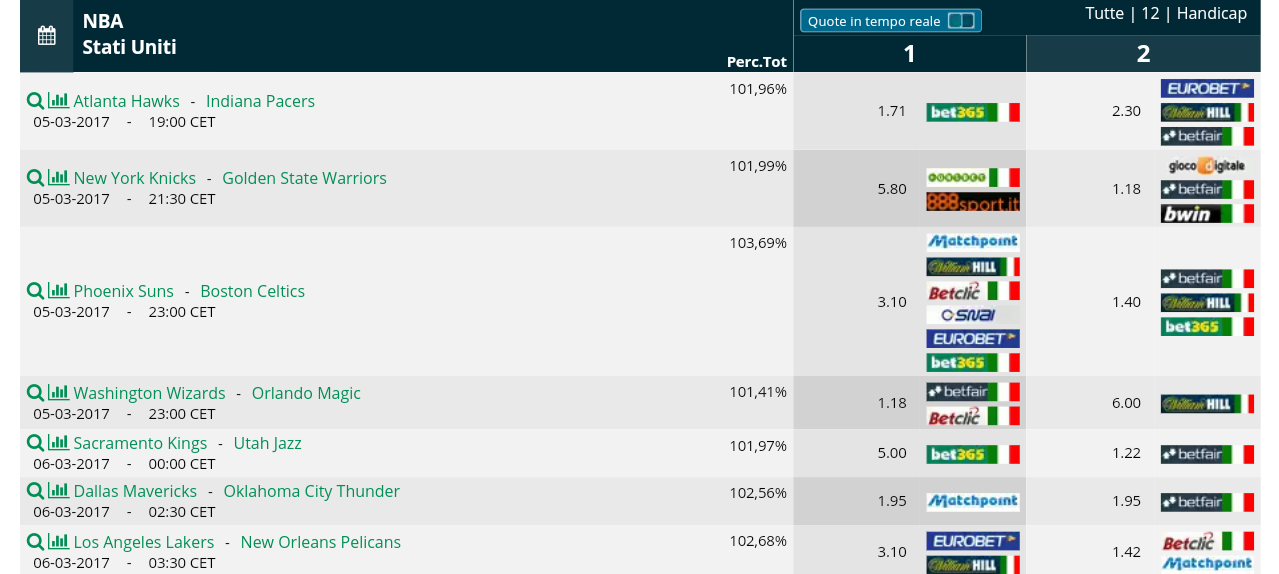The image size is (1279, 574).
Task: Click Betclic logo in Phoenix Suns row
Action: (x=973, y=291)
